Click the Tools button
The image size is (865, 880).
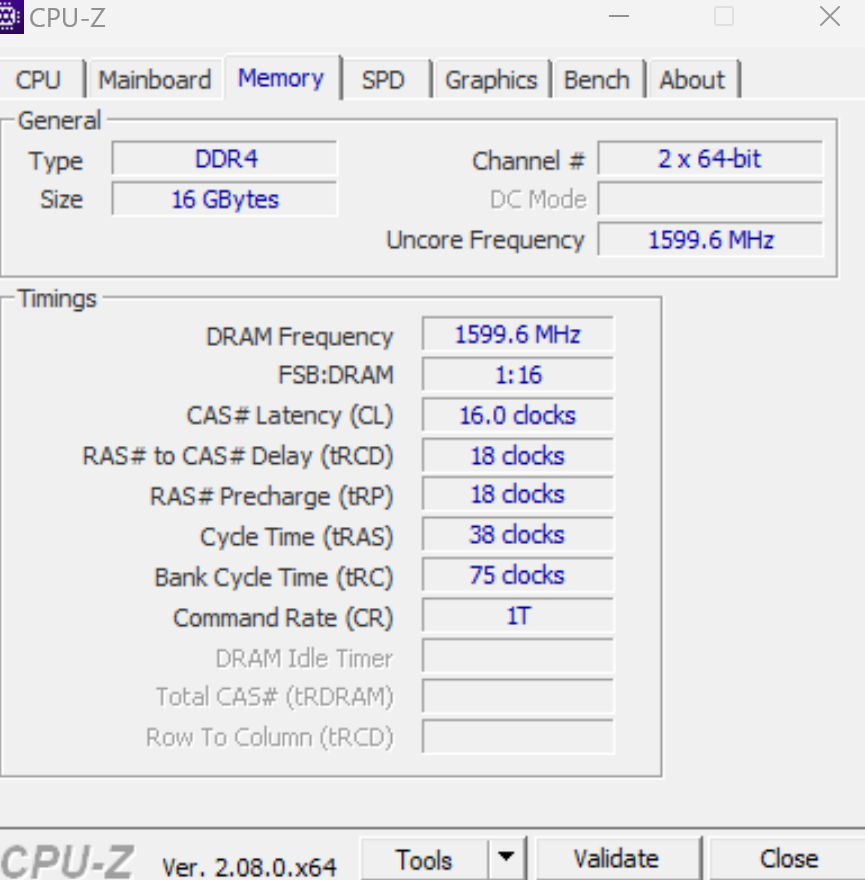424,859
